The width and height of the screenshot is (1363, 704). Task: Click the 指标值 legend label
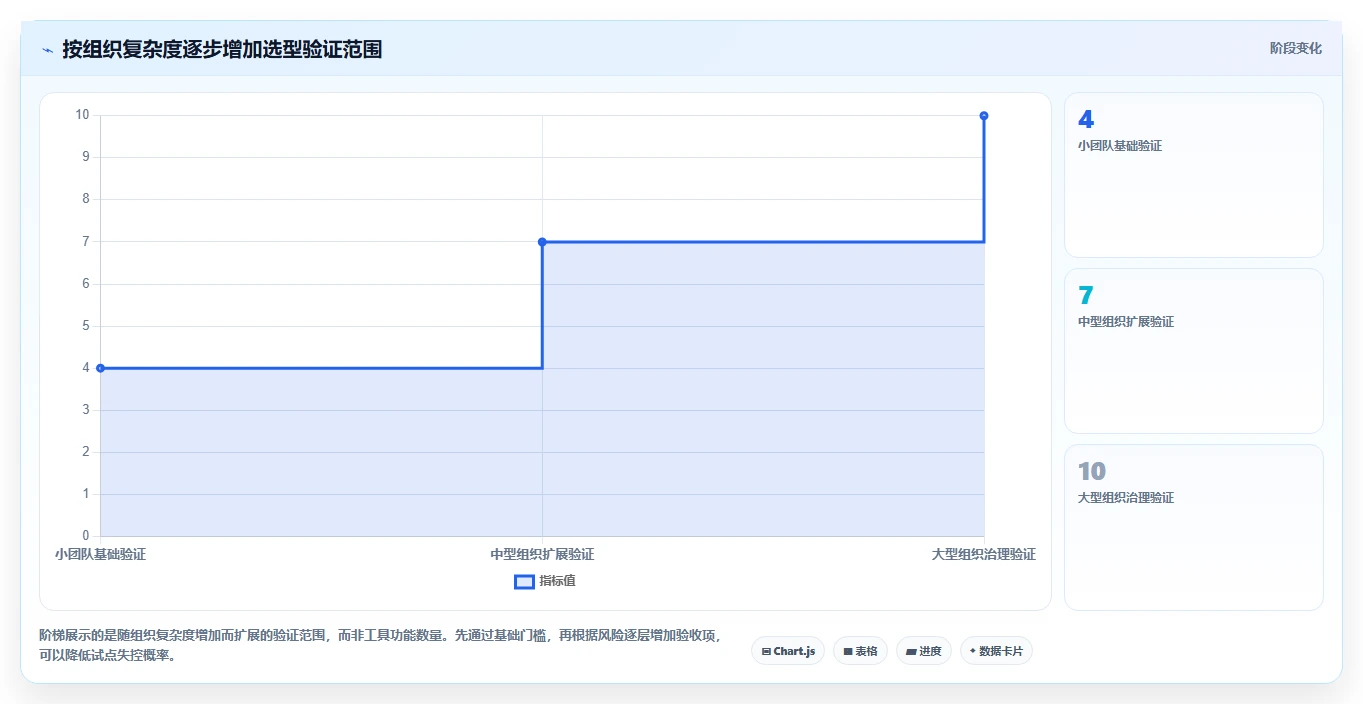pos(557,581)
